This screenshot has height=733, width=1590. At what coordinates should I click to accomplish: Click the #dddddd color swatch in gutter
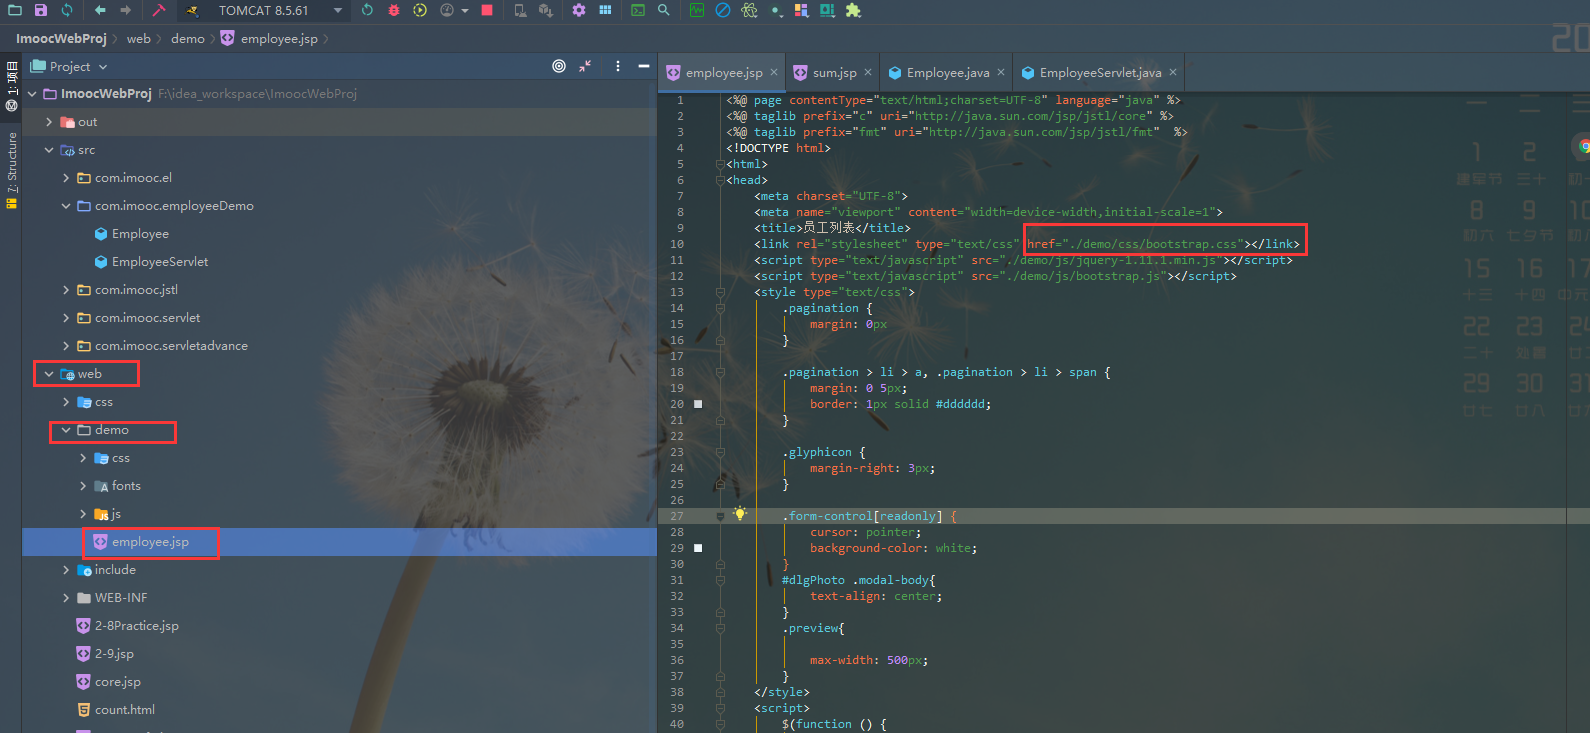(698, 404)
